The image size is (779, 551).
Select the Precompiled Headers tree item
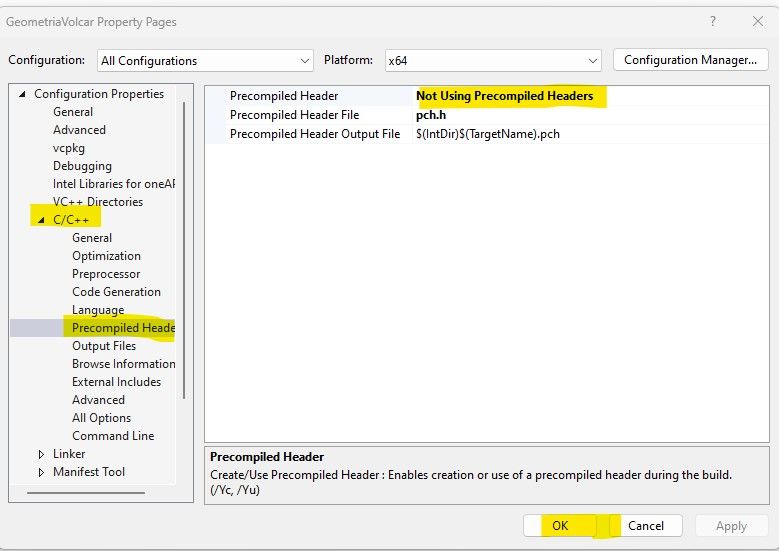(123, 328)
